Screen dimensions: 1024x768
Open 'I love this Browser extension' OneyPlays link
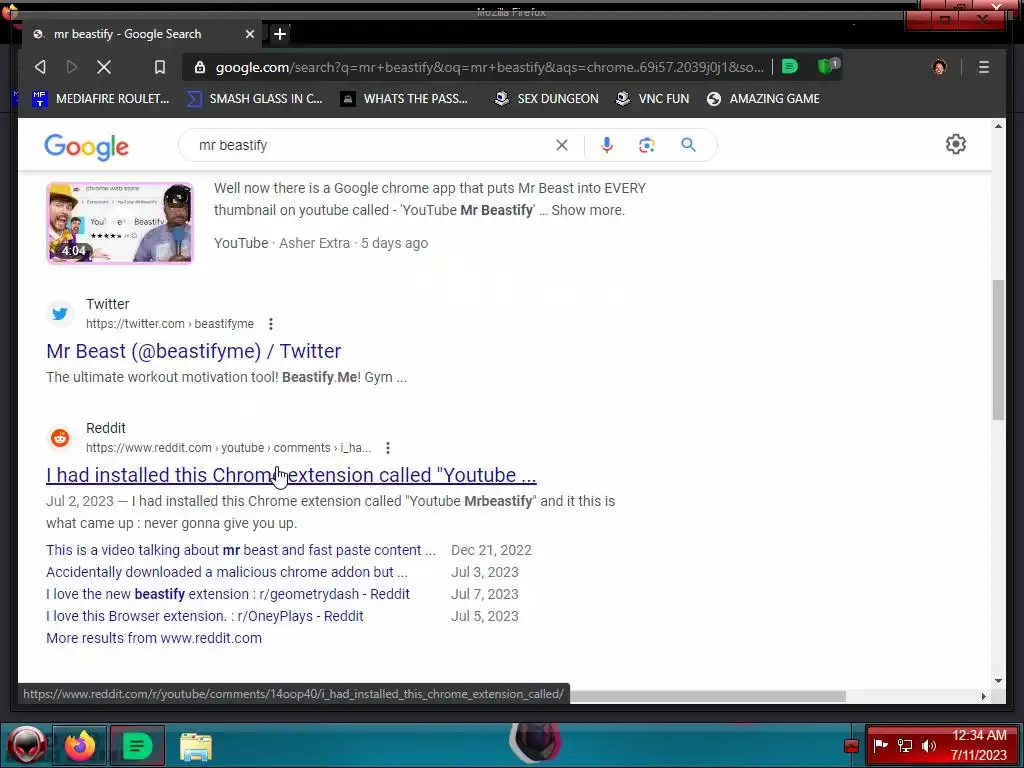click(x=204, y=616)
